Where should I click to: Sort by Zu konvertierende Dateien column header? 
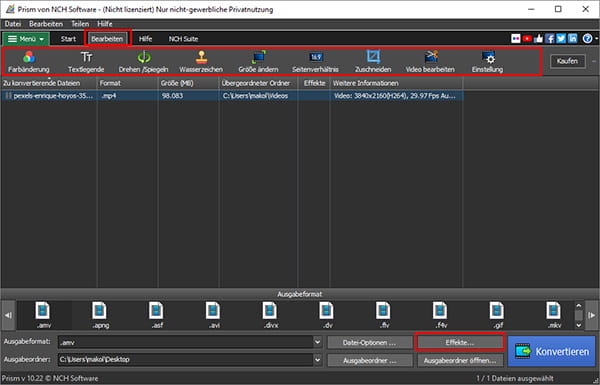pos(49,83)
